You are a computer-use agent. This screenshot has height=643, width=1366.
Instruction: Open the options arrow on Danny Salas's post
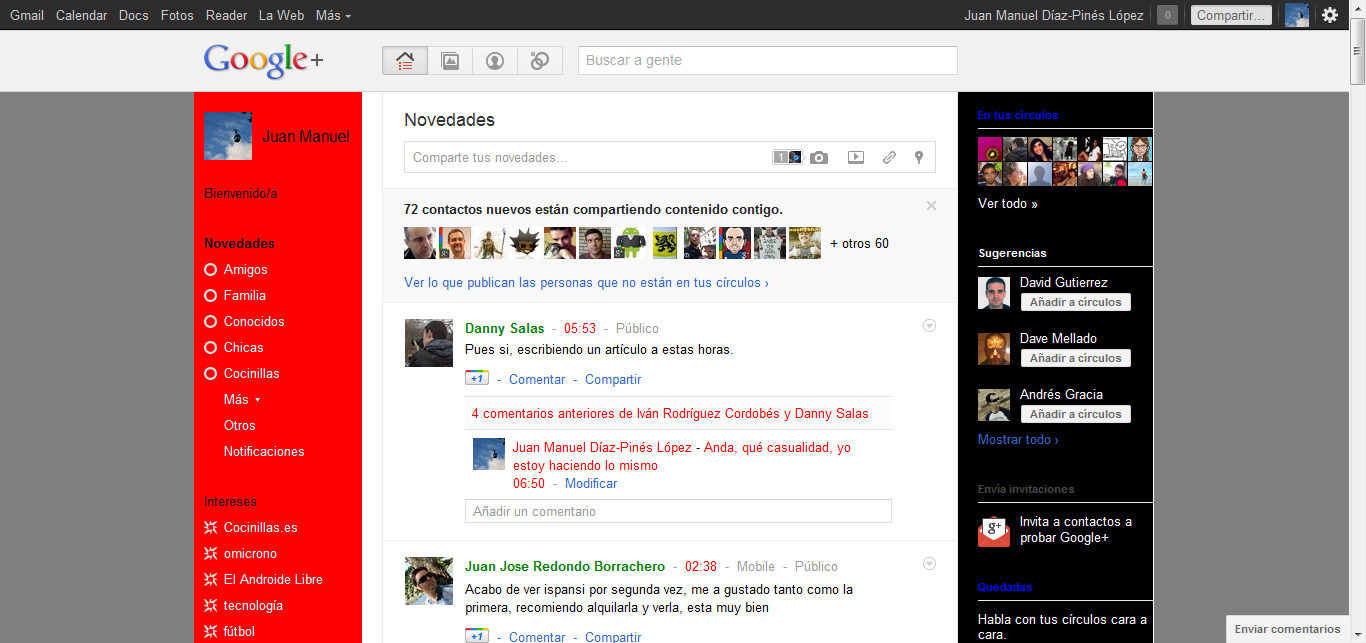pos(929,325)
